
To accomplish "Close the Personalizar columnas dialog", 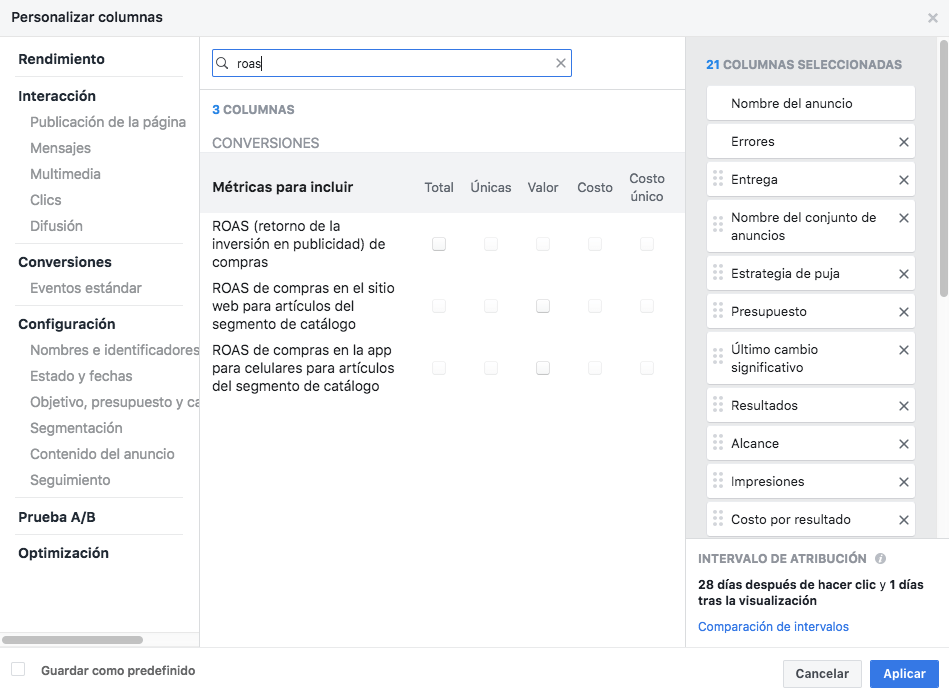I will pos(933,18).
